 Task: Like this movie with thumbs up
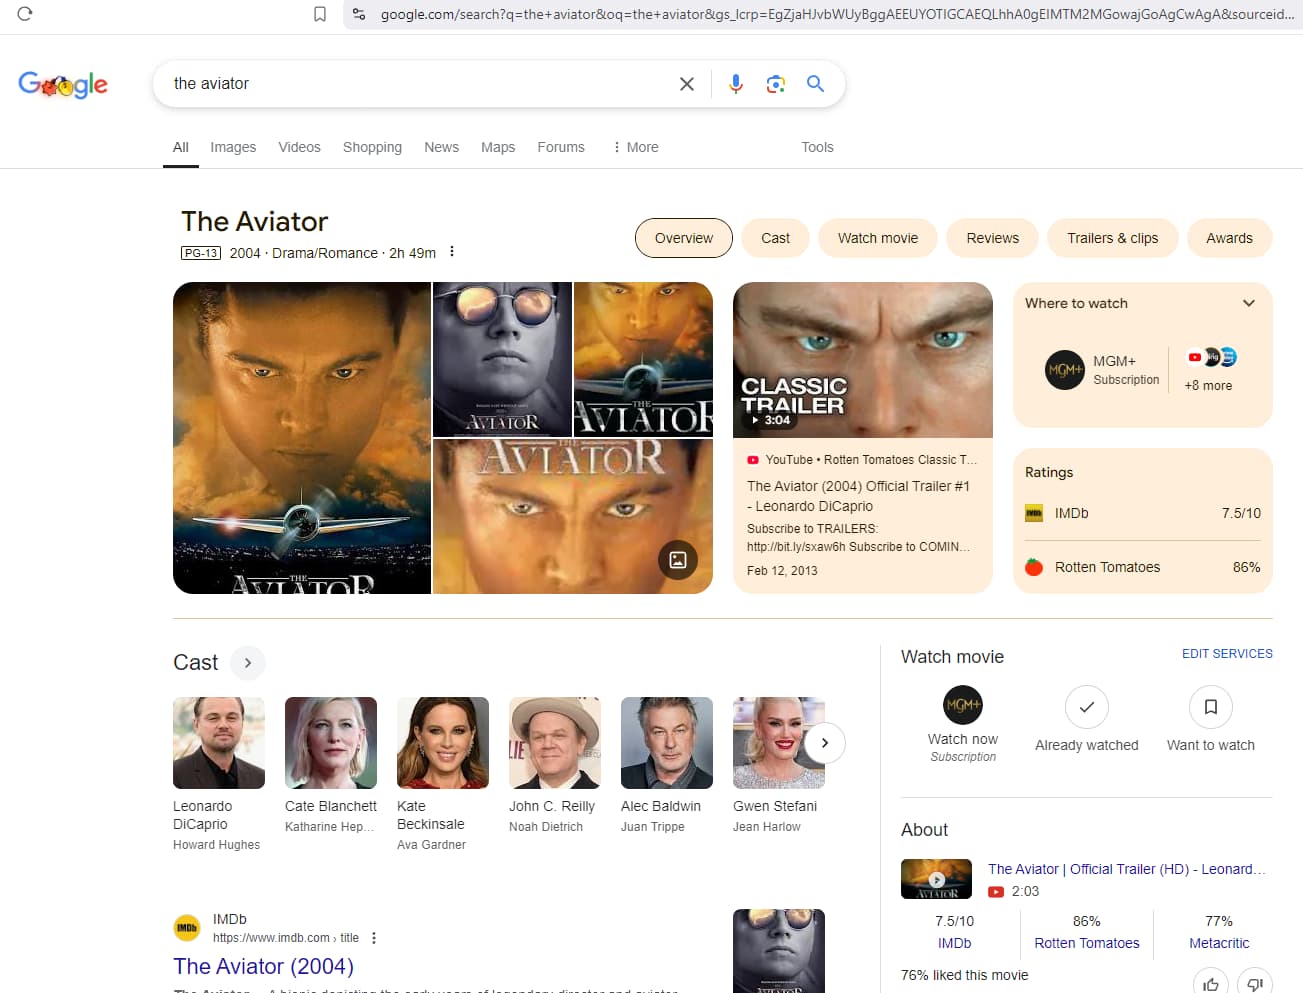1211,984
